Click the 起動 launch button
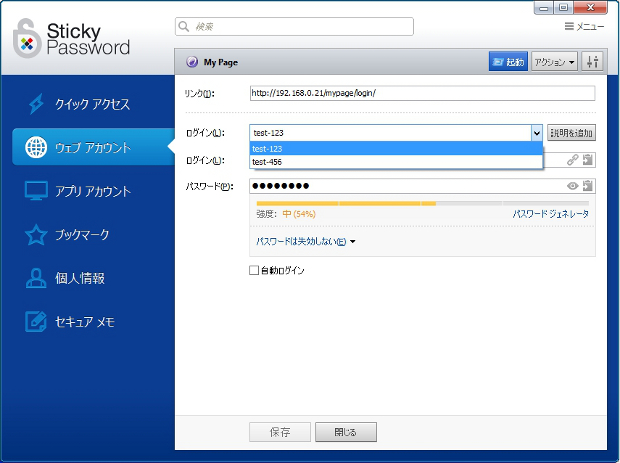Image resolution: width=620 pixels, height=463 pixels. pyautogui.click(x=508, y=62)
